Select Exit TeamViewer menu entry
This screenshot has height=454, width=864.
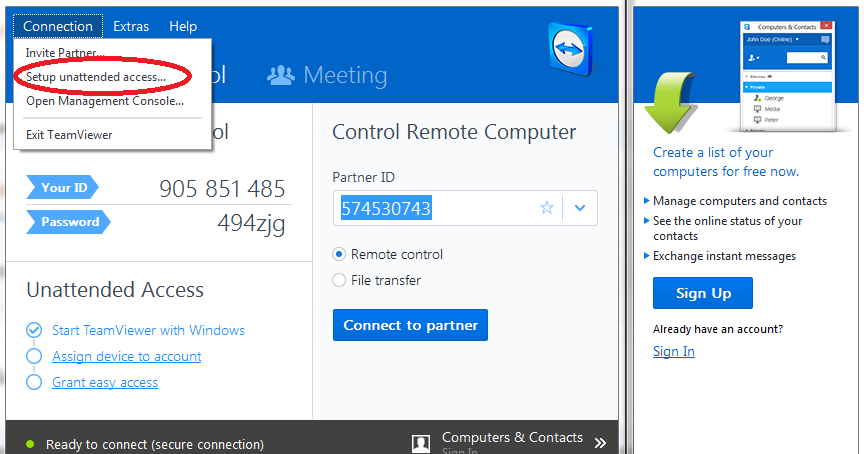pos(69,134)
